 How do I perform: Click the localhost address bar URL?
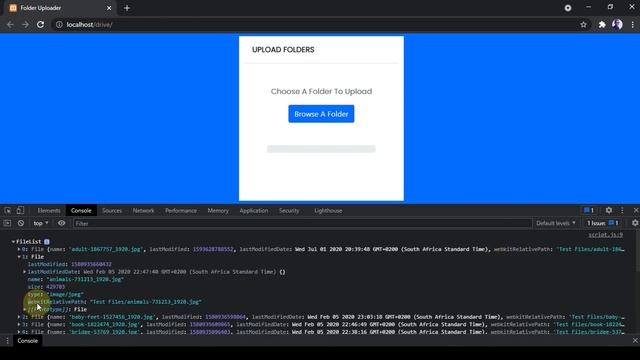click(x=89, y=24)
